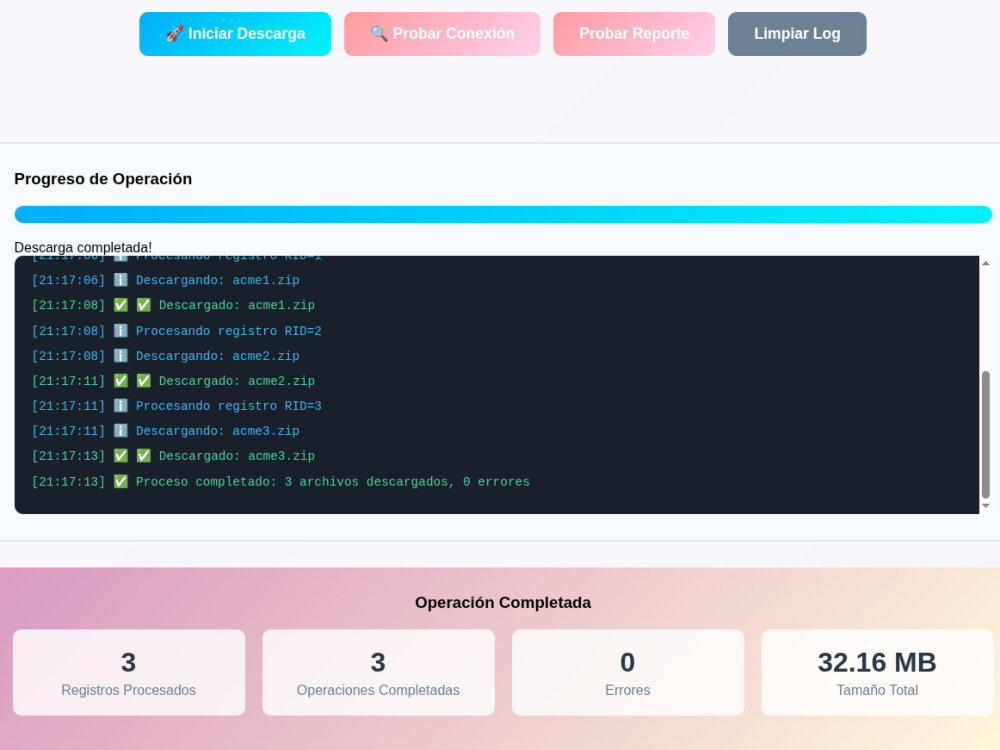Screen dimensions: 1000x750
Task: Click the Errores stat card
Action: (628, 672)
